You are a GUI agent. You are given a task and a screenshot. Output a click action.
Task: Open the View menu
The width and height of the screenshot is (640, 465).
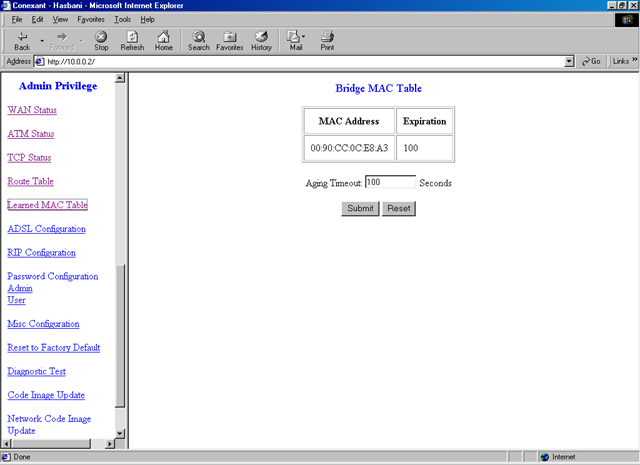(x=60, y=19)
